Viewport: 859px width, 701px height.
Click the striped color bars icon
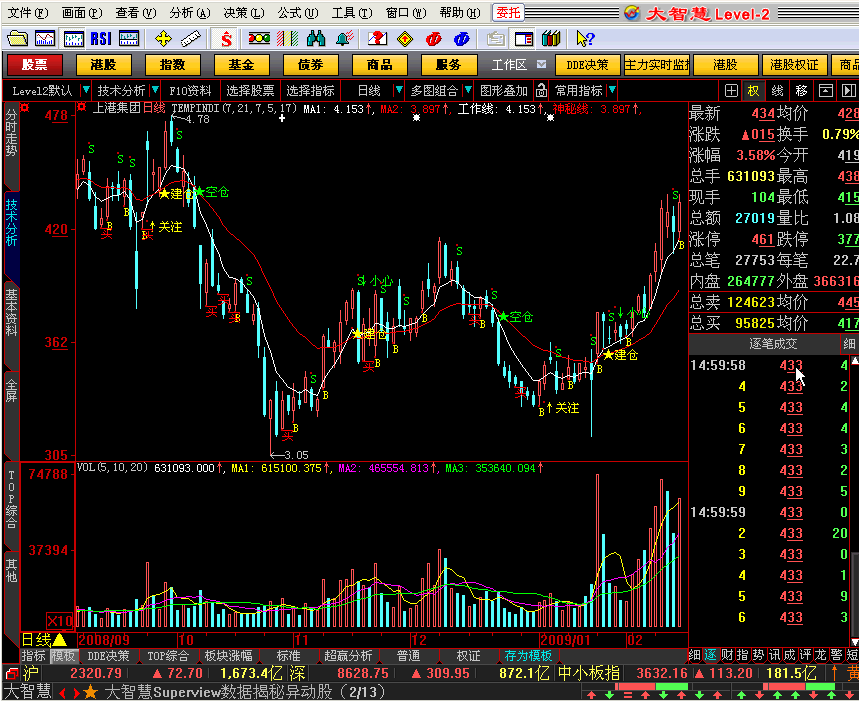click(x=287, y=39)
